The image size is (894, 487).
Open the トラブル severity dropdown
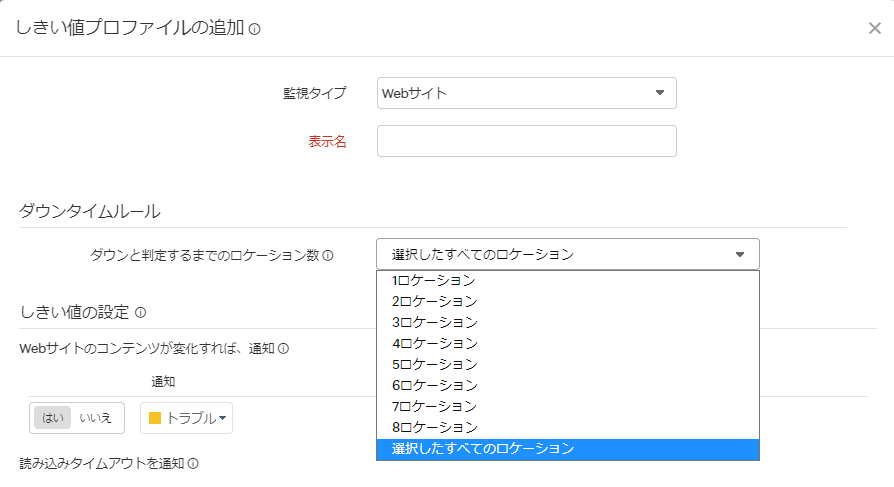[186, 418]
